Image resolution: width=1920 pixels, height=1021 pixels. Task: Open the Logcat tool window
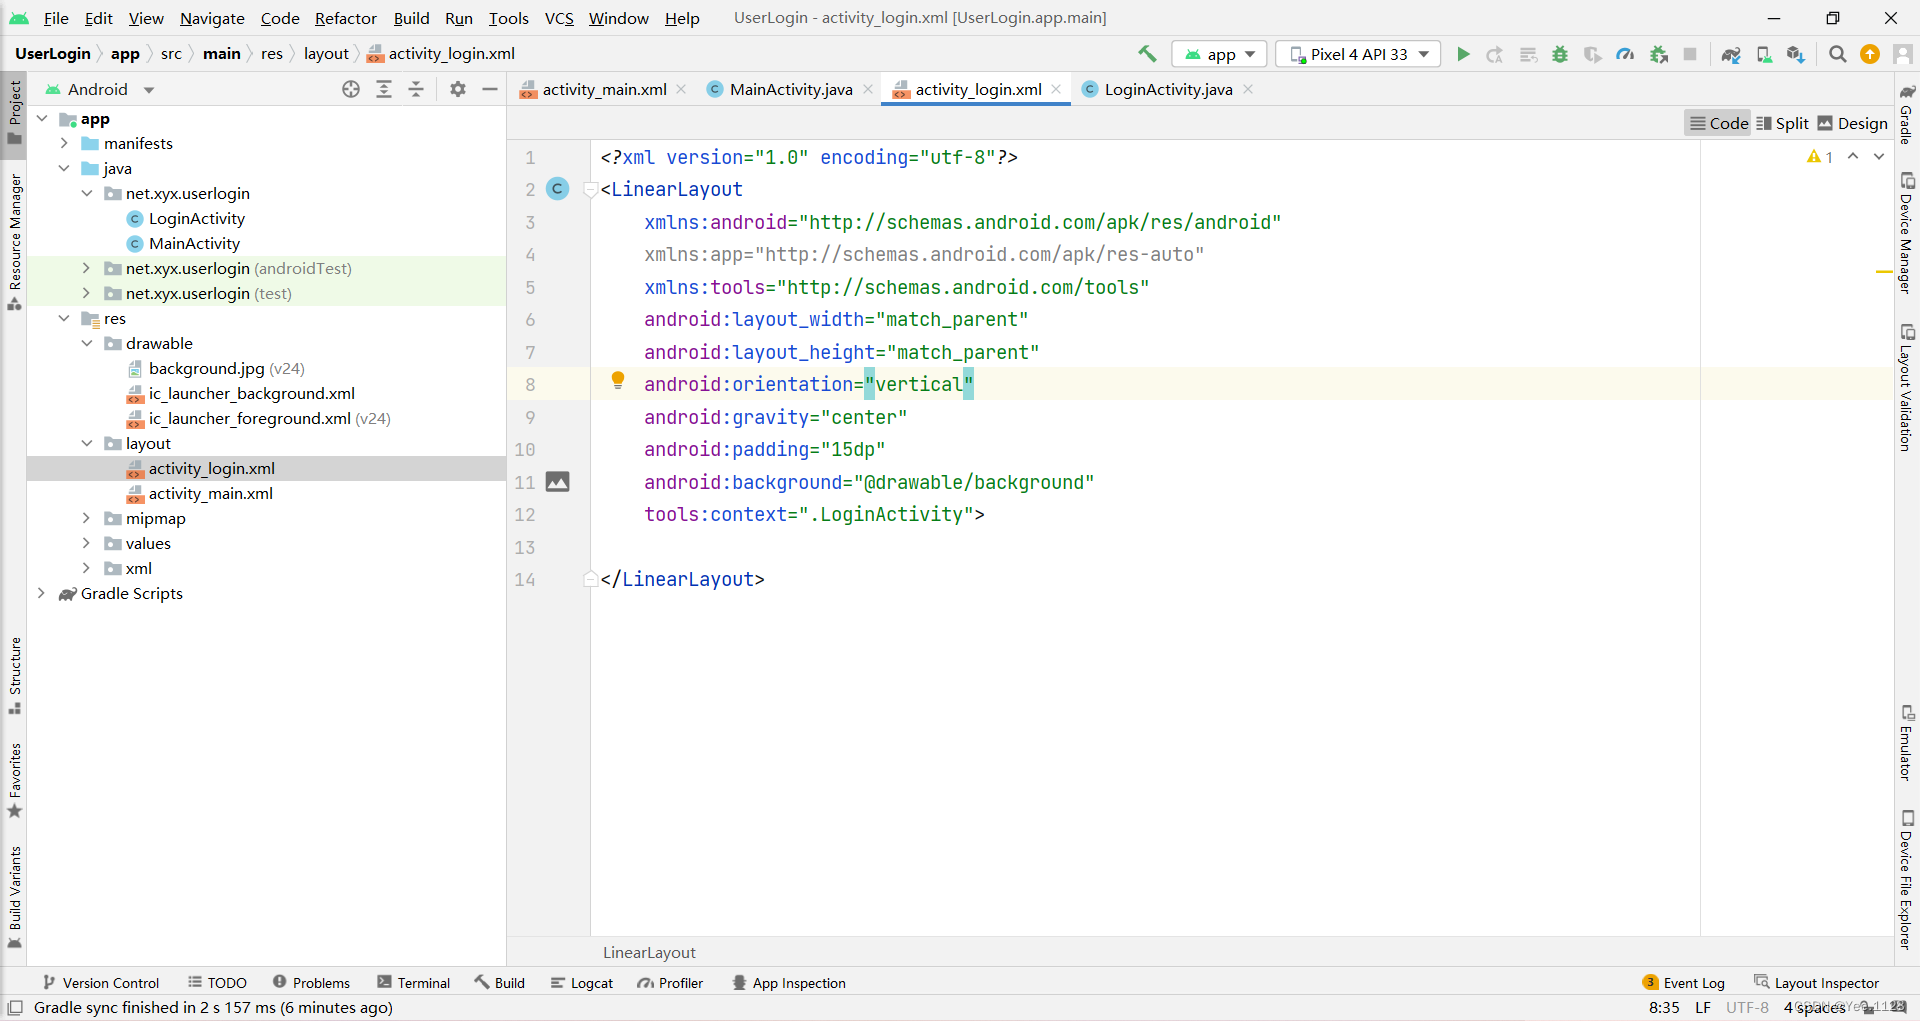pos(581,983)
